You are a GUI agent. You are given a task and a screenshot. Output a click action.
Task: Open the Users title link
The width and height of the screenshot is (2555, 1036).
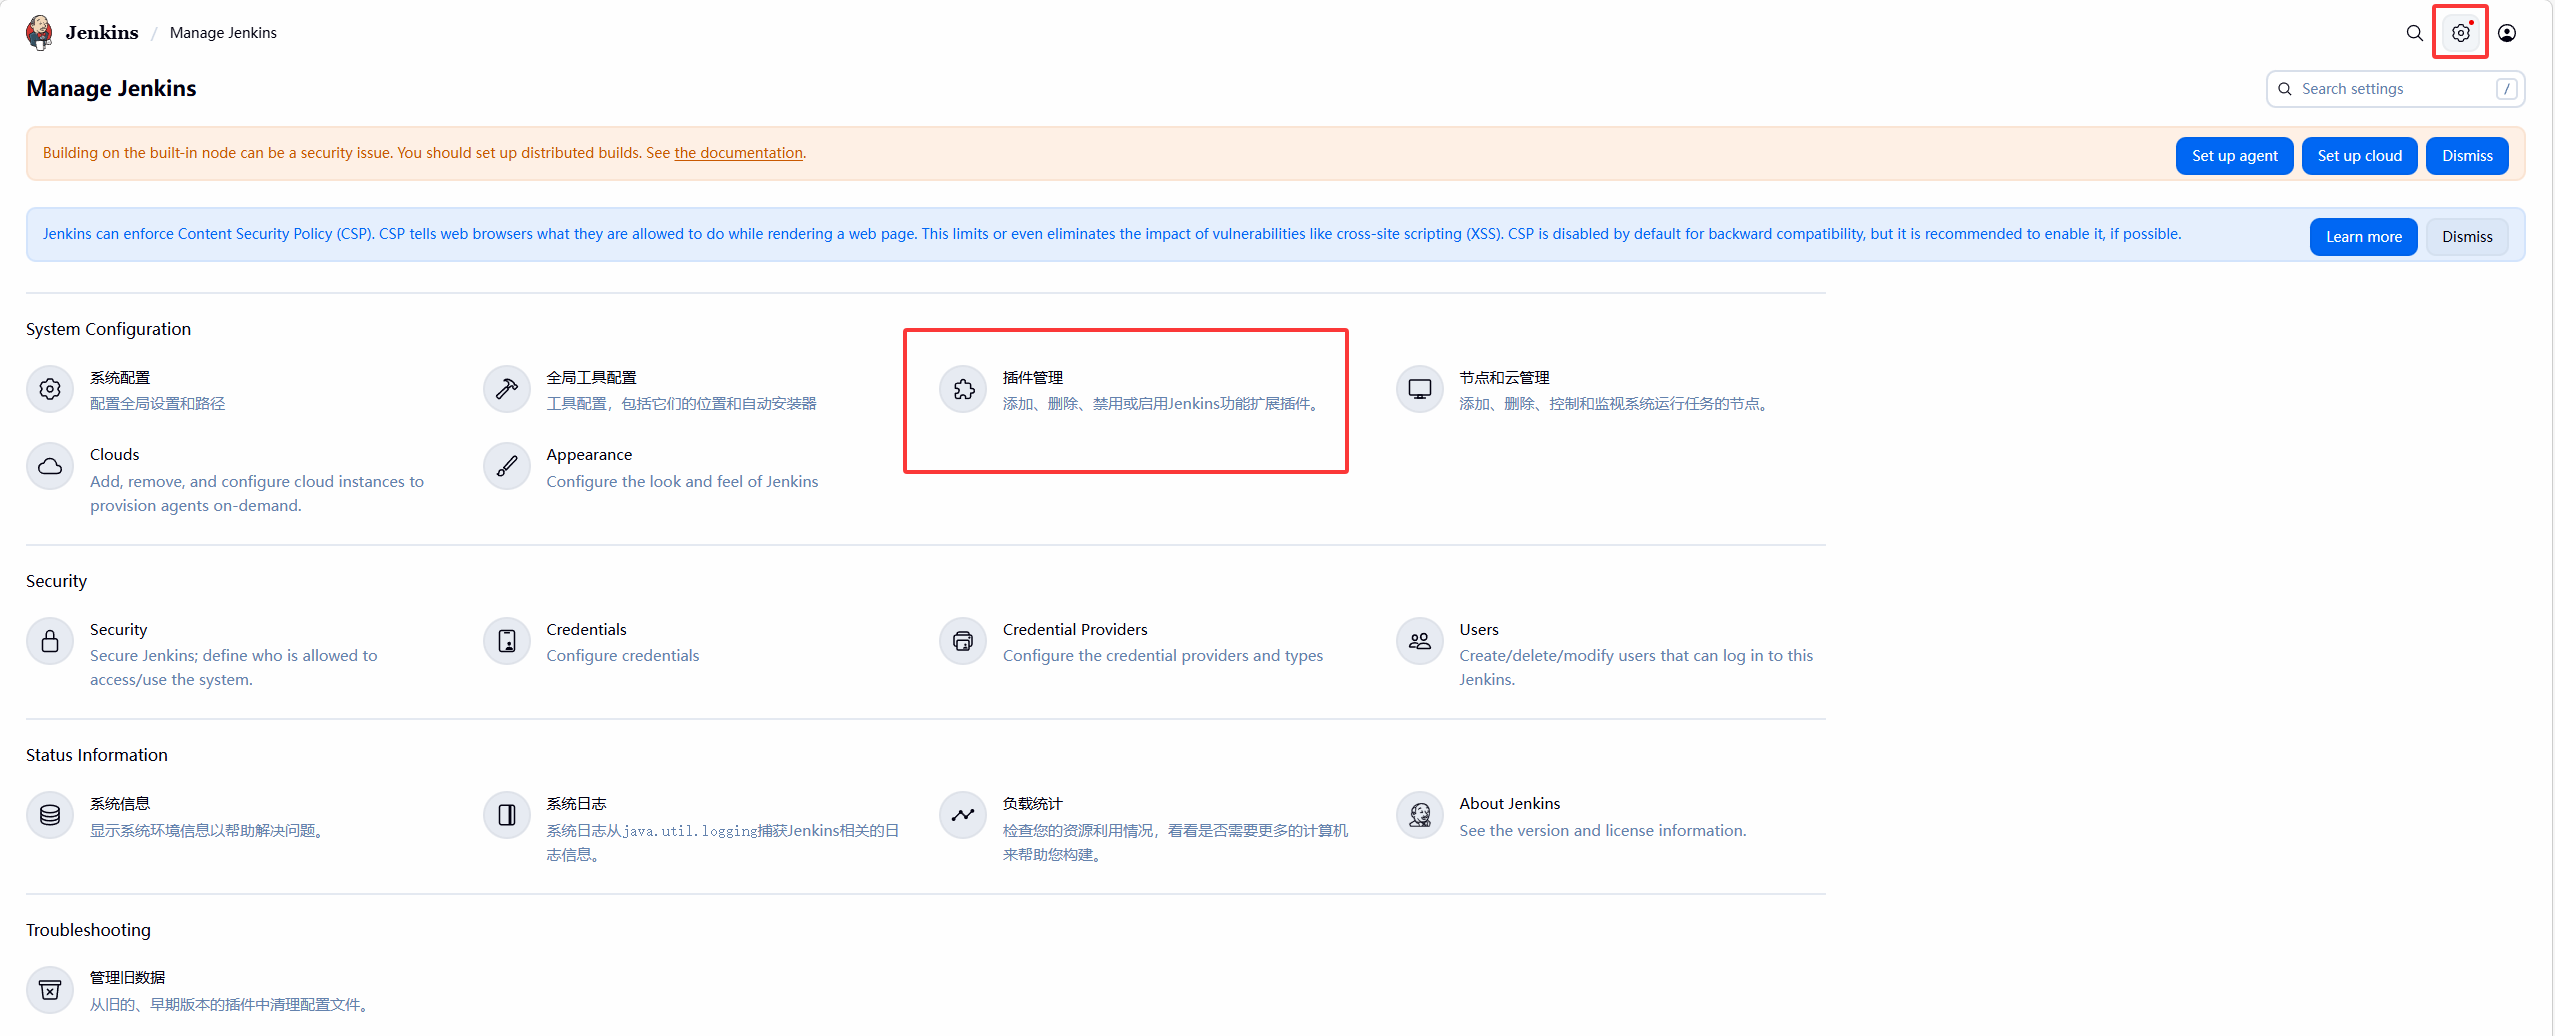pos(1479,630)
